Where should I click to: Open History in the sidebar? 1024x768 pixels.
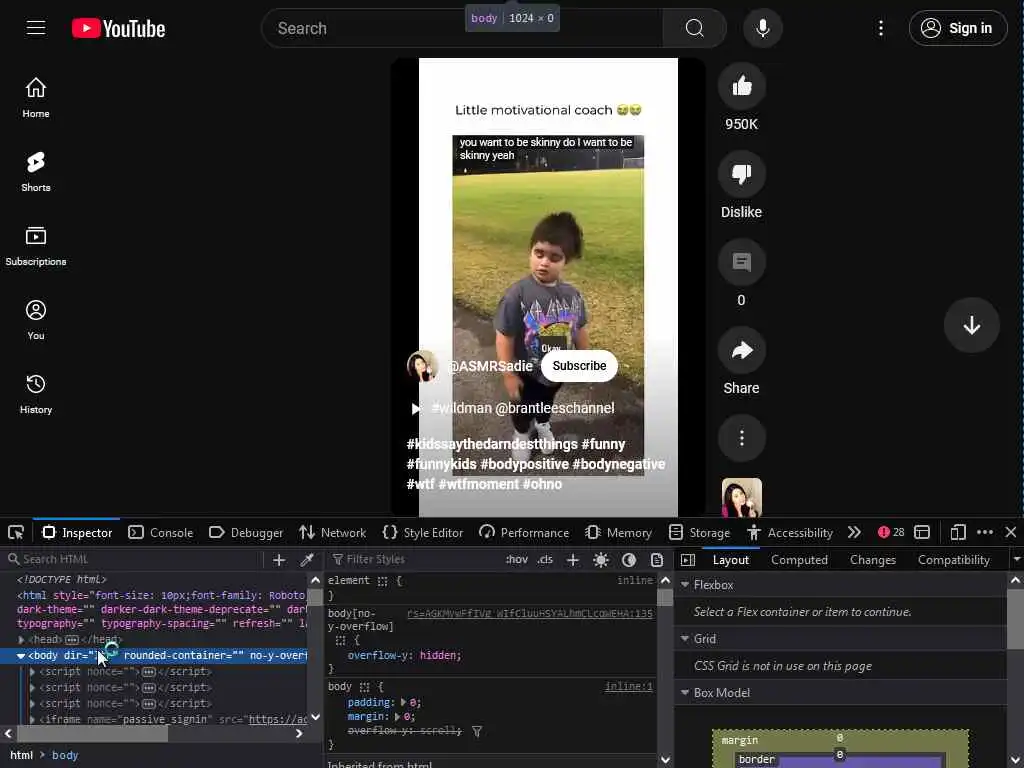pyautogui.click(x=36, y=394)
